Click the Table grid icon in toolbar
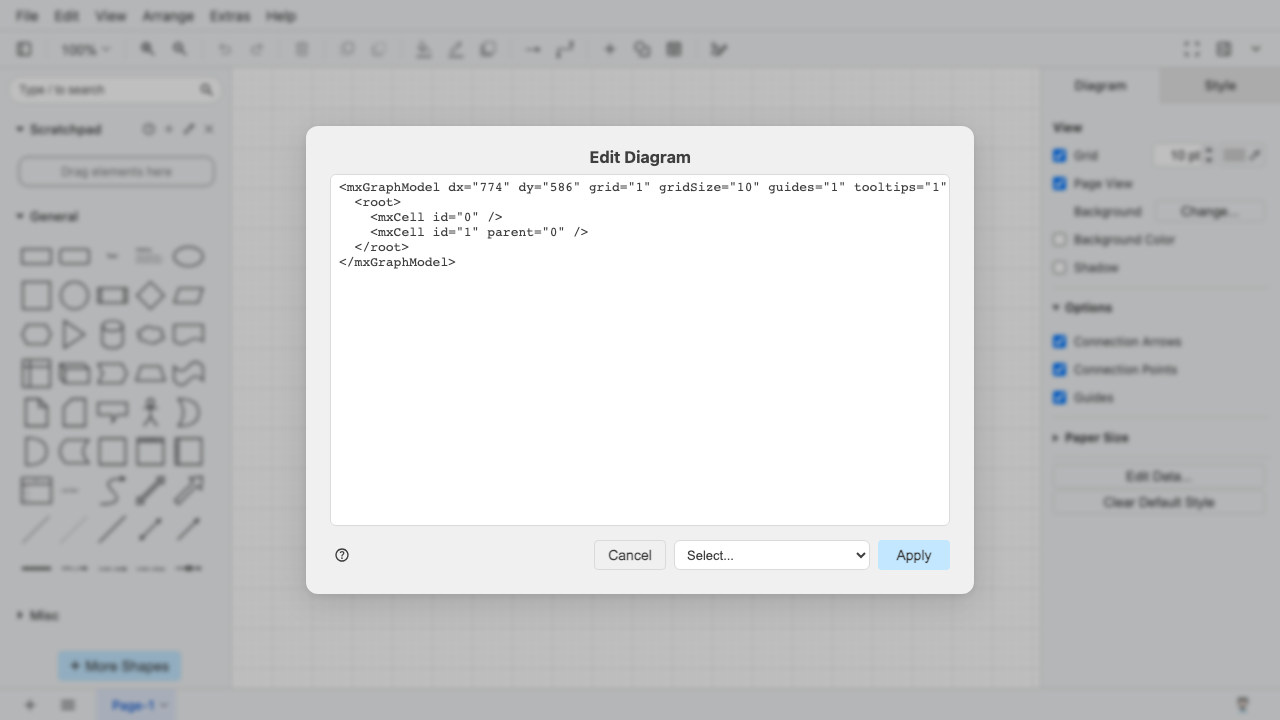The width and height of the screenshot is (1280, 720). click(x=674, y=49)
